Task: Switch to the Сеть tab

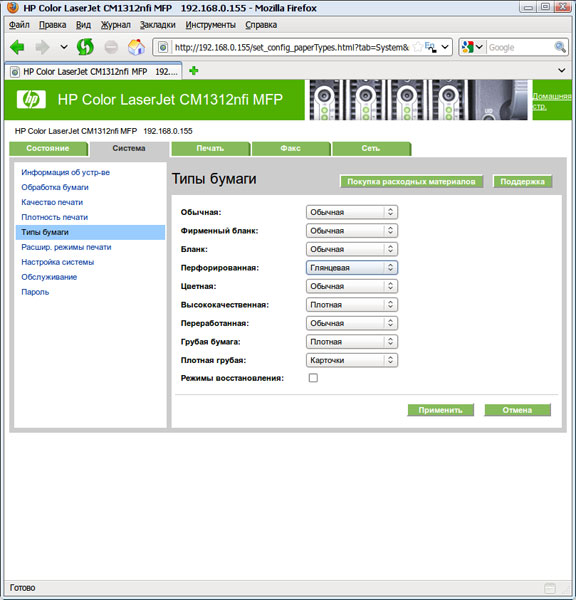Action: pyautogui.click(x=371, y=148)
